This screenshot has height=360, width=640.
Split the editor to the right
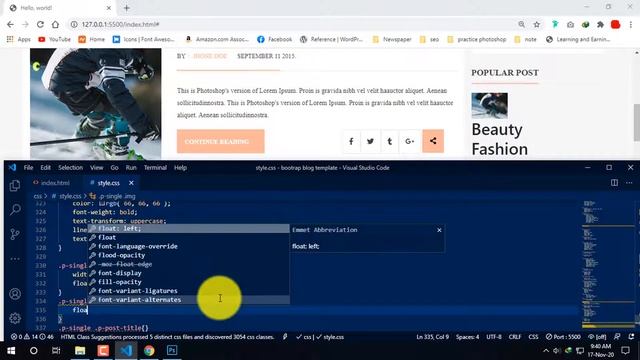[614, 182]
